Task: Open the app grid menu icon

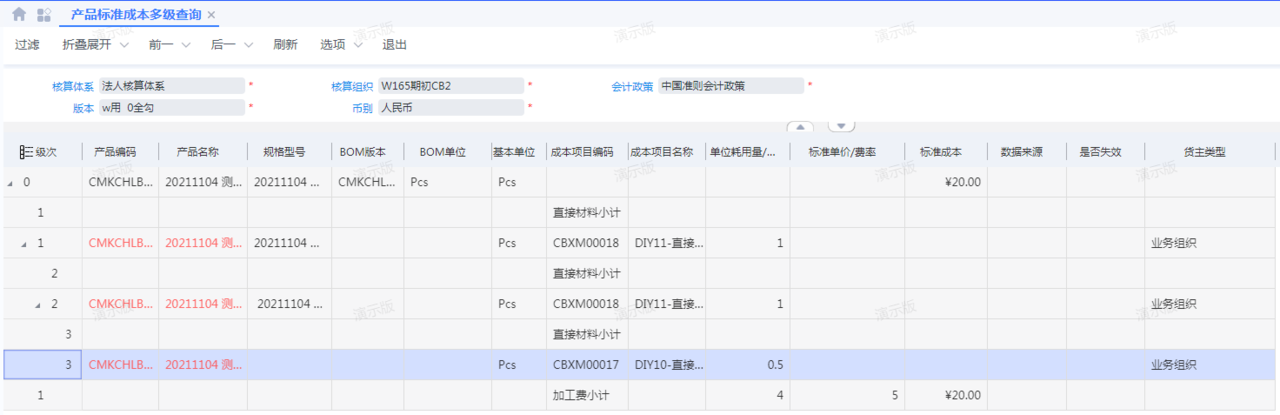Action: pos(44,15)
